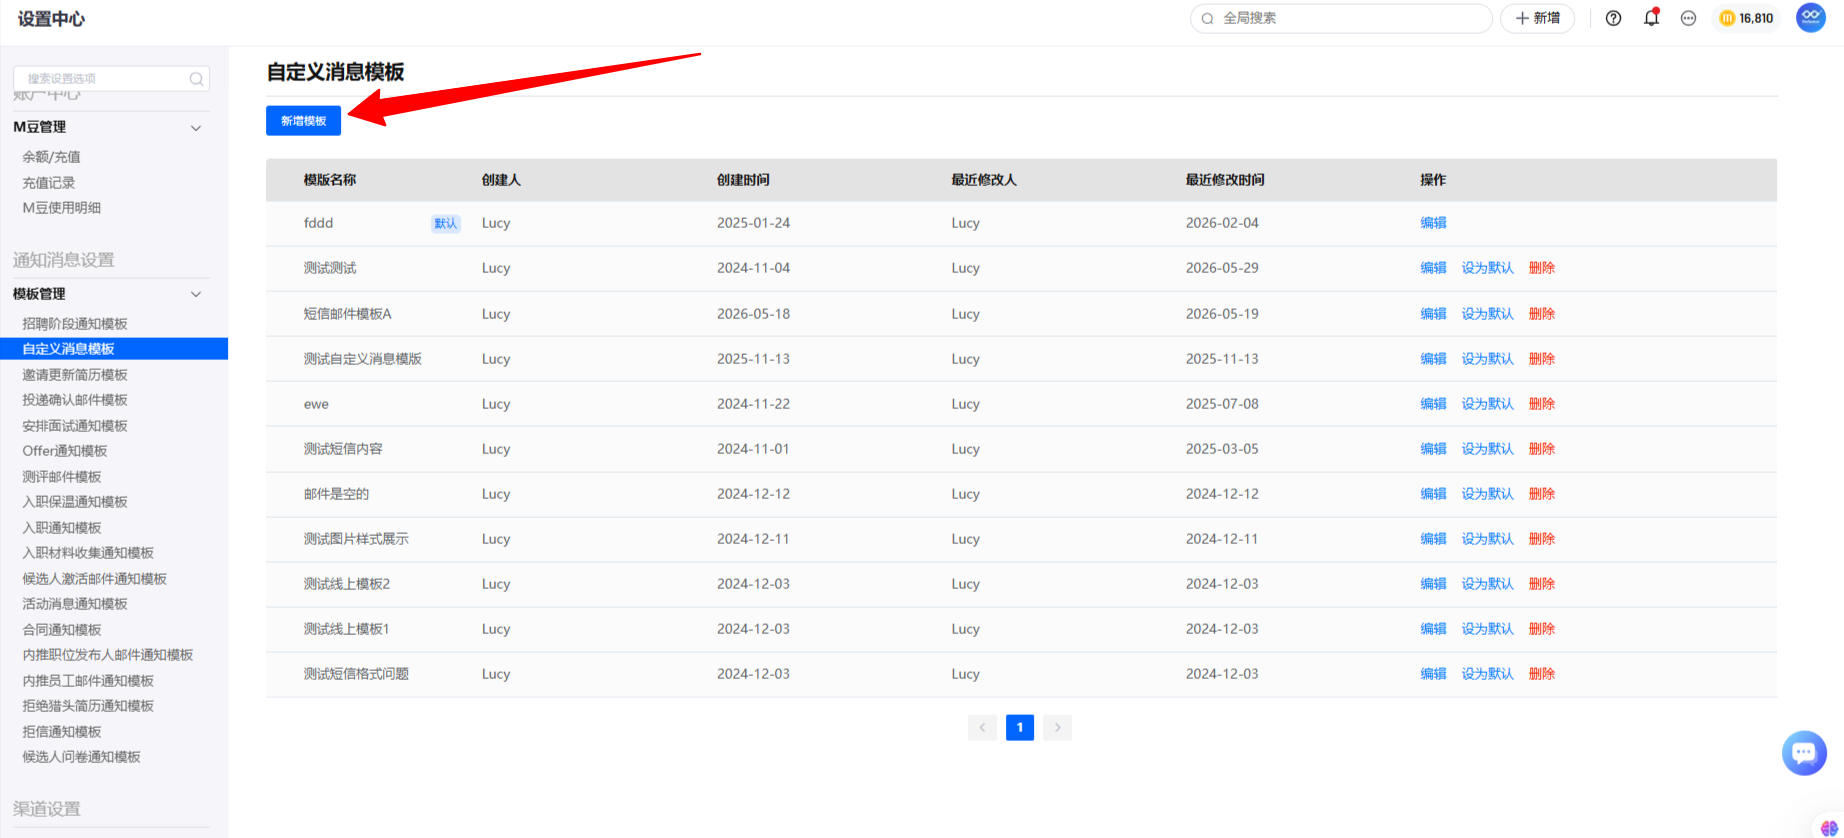
Task: Open 邀请更新简历模板 in sidebar
Action: (x=75, y=375)
